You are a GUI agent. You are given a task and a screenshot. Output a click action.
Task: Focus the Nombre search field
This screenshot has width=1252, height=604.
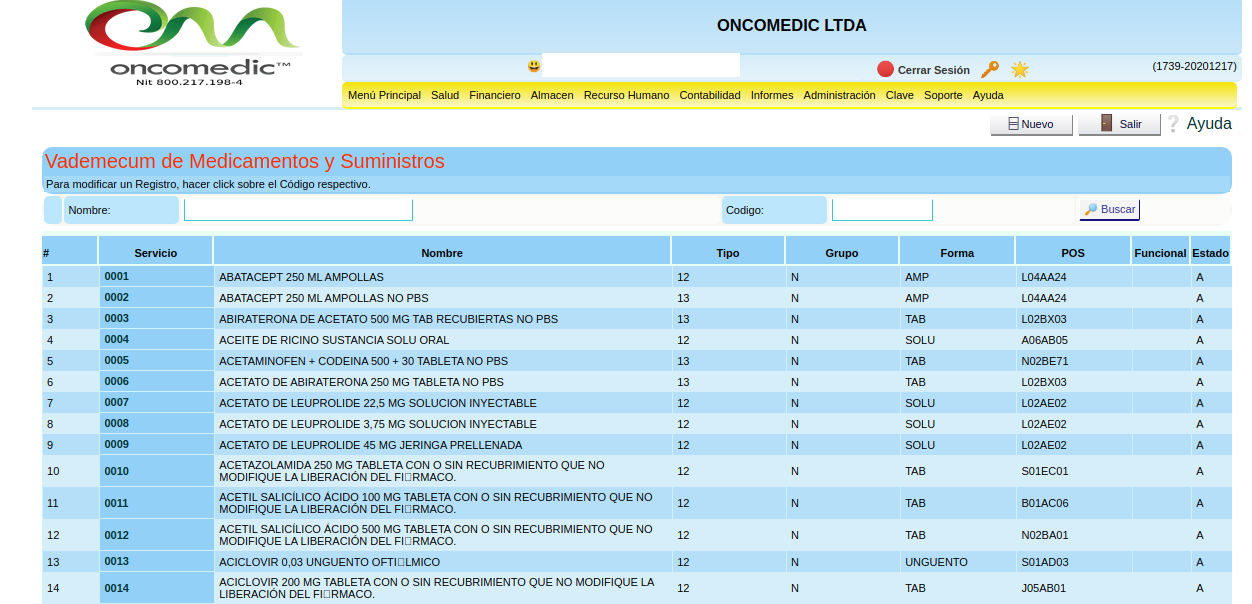(298, 210)
